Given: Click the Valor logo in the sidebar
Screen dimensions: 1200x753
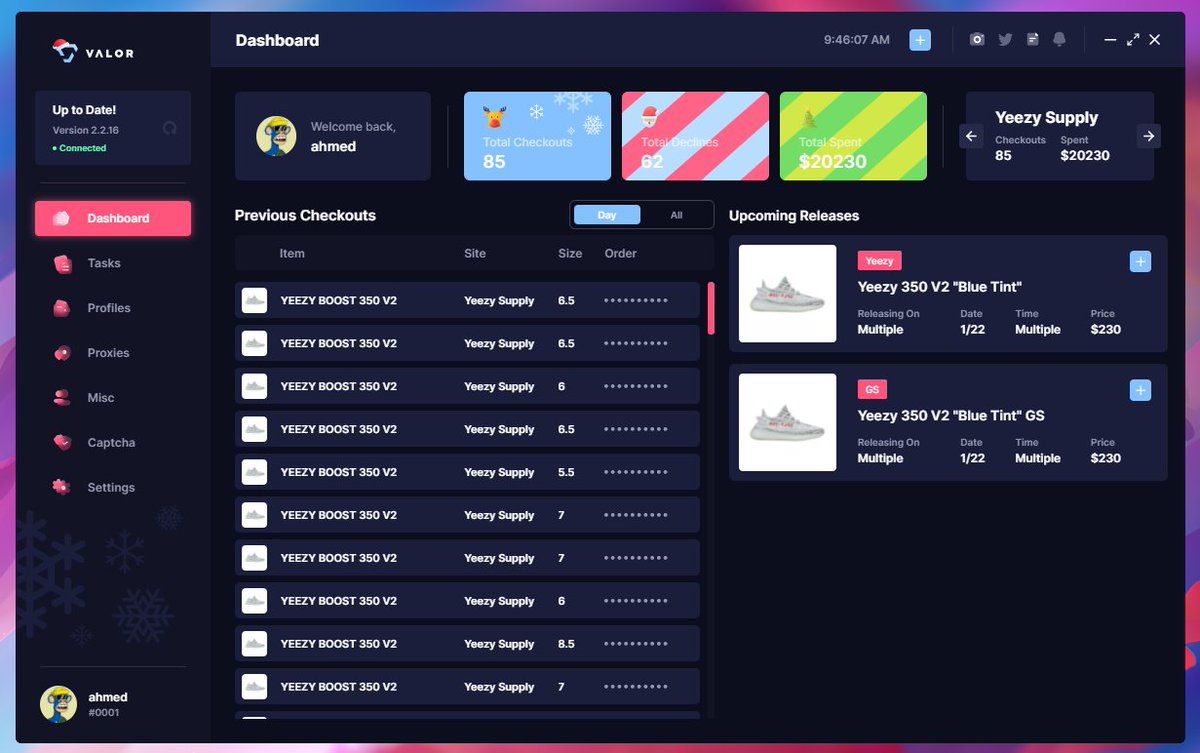Looking at the screenshot, I should (93, 50).
